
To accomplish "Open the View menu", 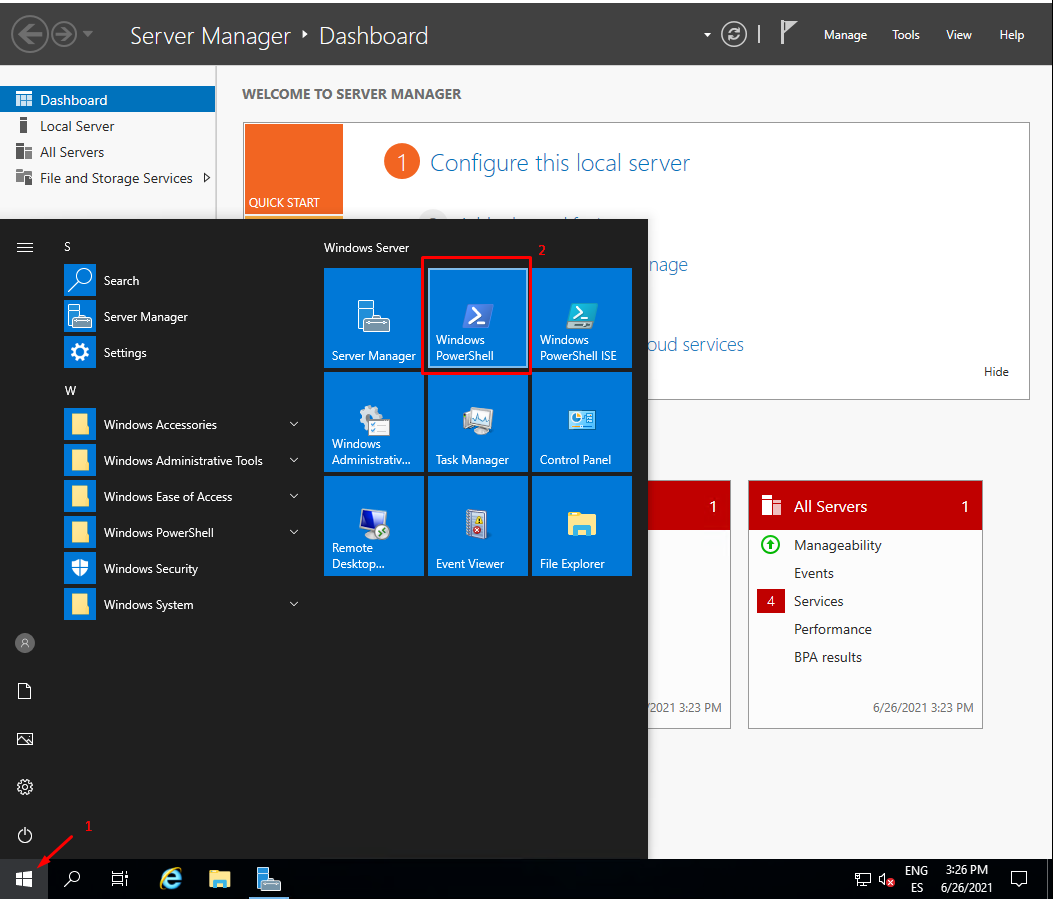I will (958, 35).
